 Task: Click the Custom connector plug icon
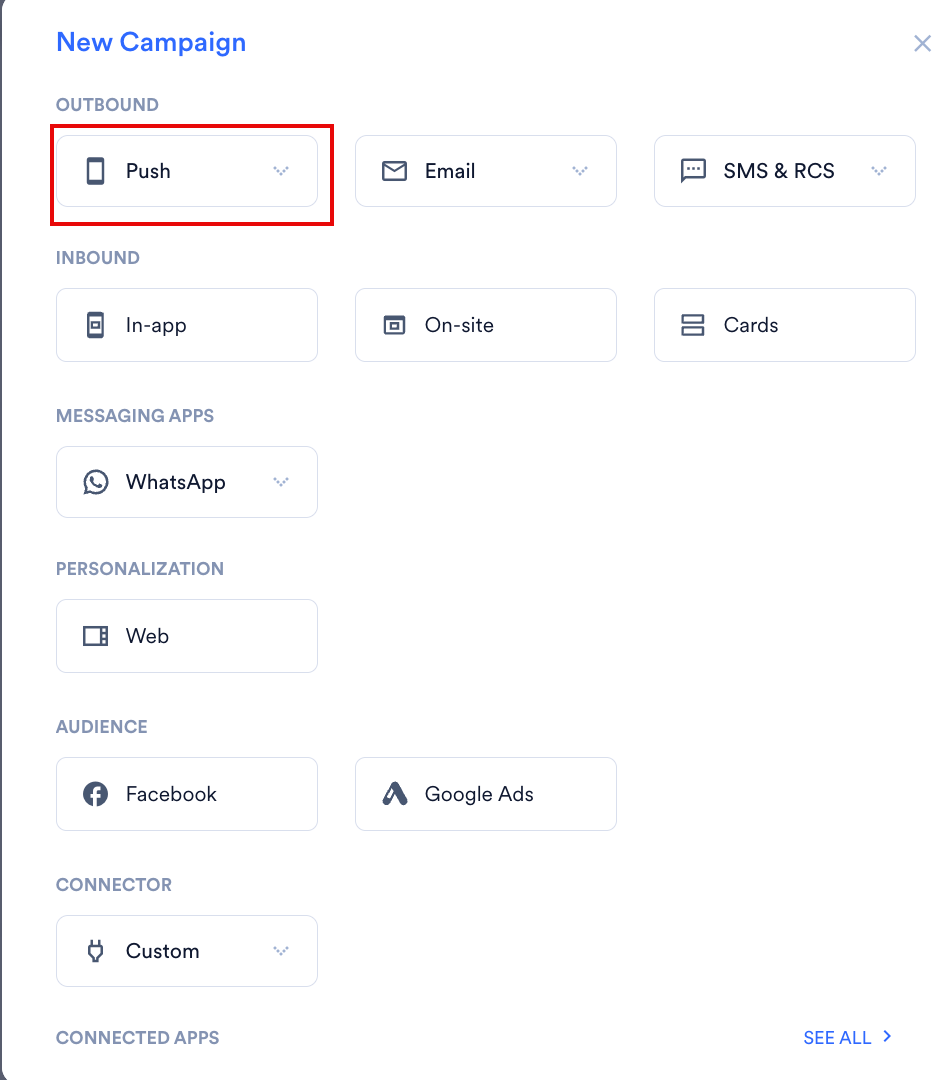(x=96, y=951)
